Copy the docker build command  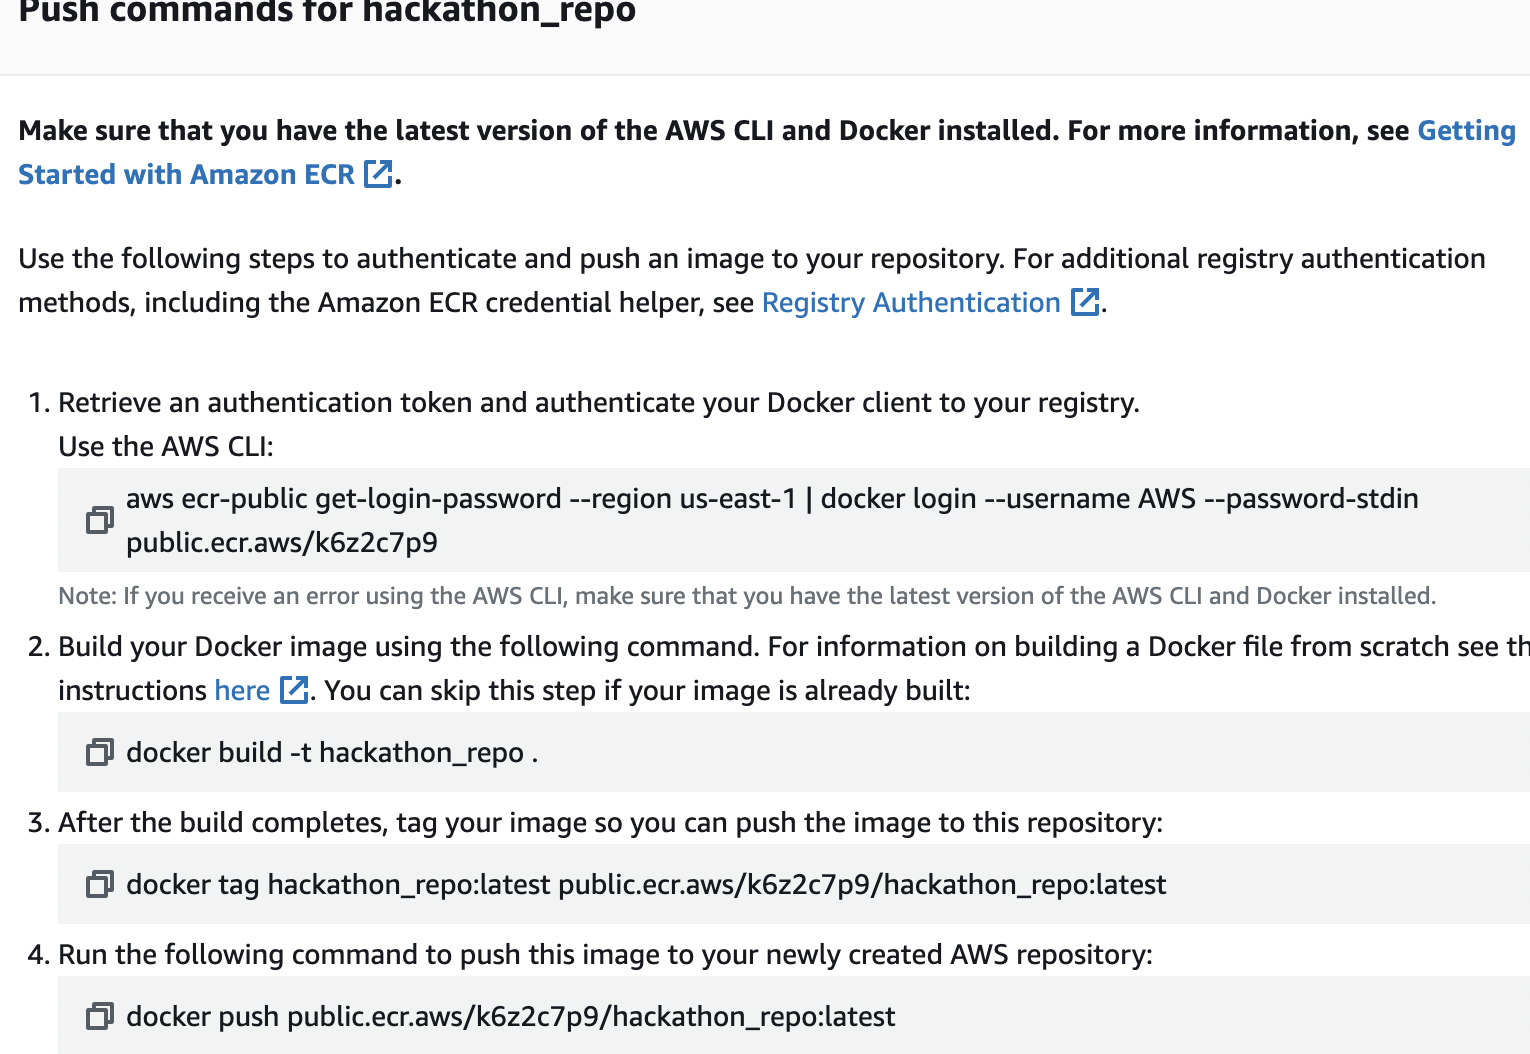tap(99, 752)
